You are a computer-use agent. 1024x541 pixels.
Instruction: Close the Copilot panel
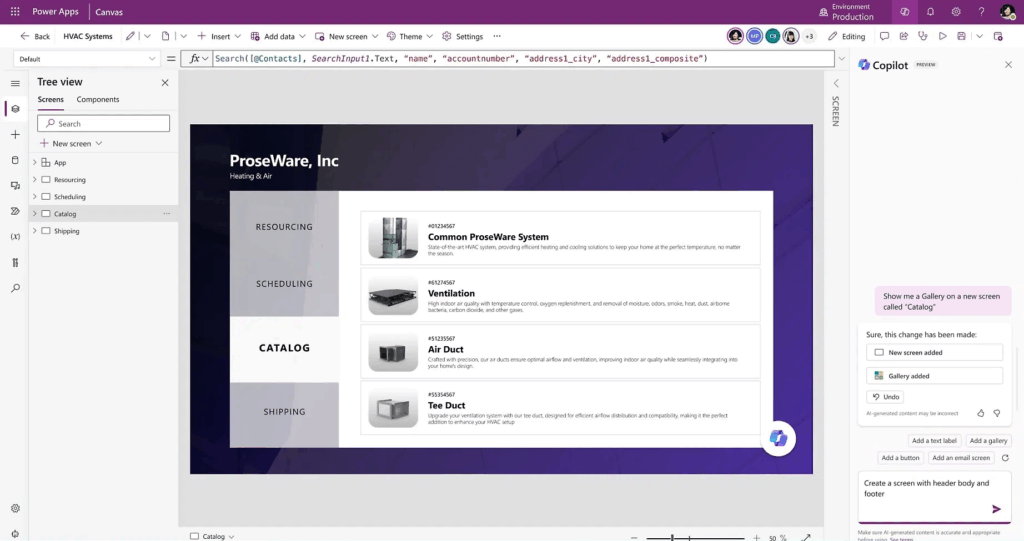(1008, 65)
